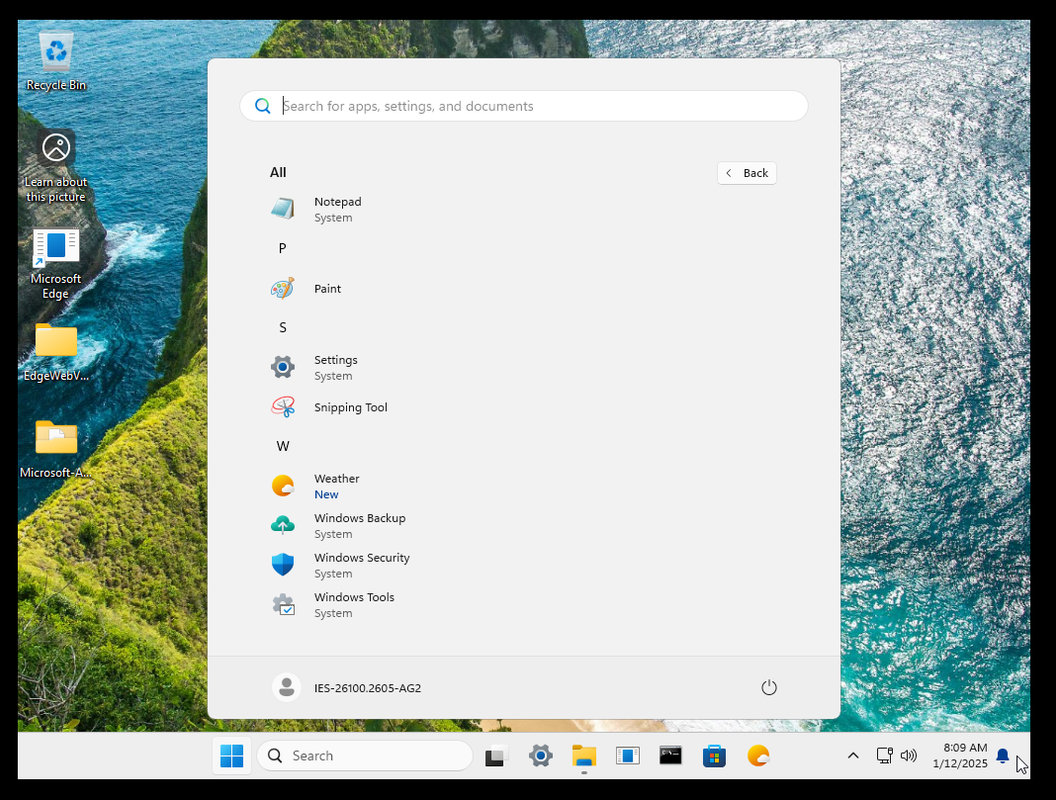Viewport: 1056px width, 800px height.
Task: Click the "Windows Tools" text label
Action: [354, 597]
